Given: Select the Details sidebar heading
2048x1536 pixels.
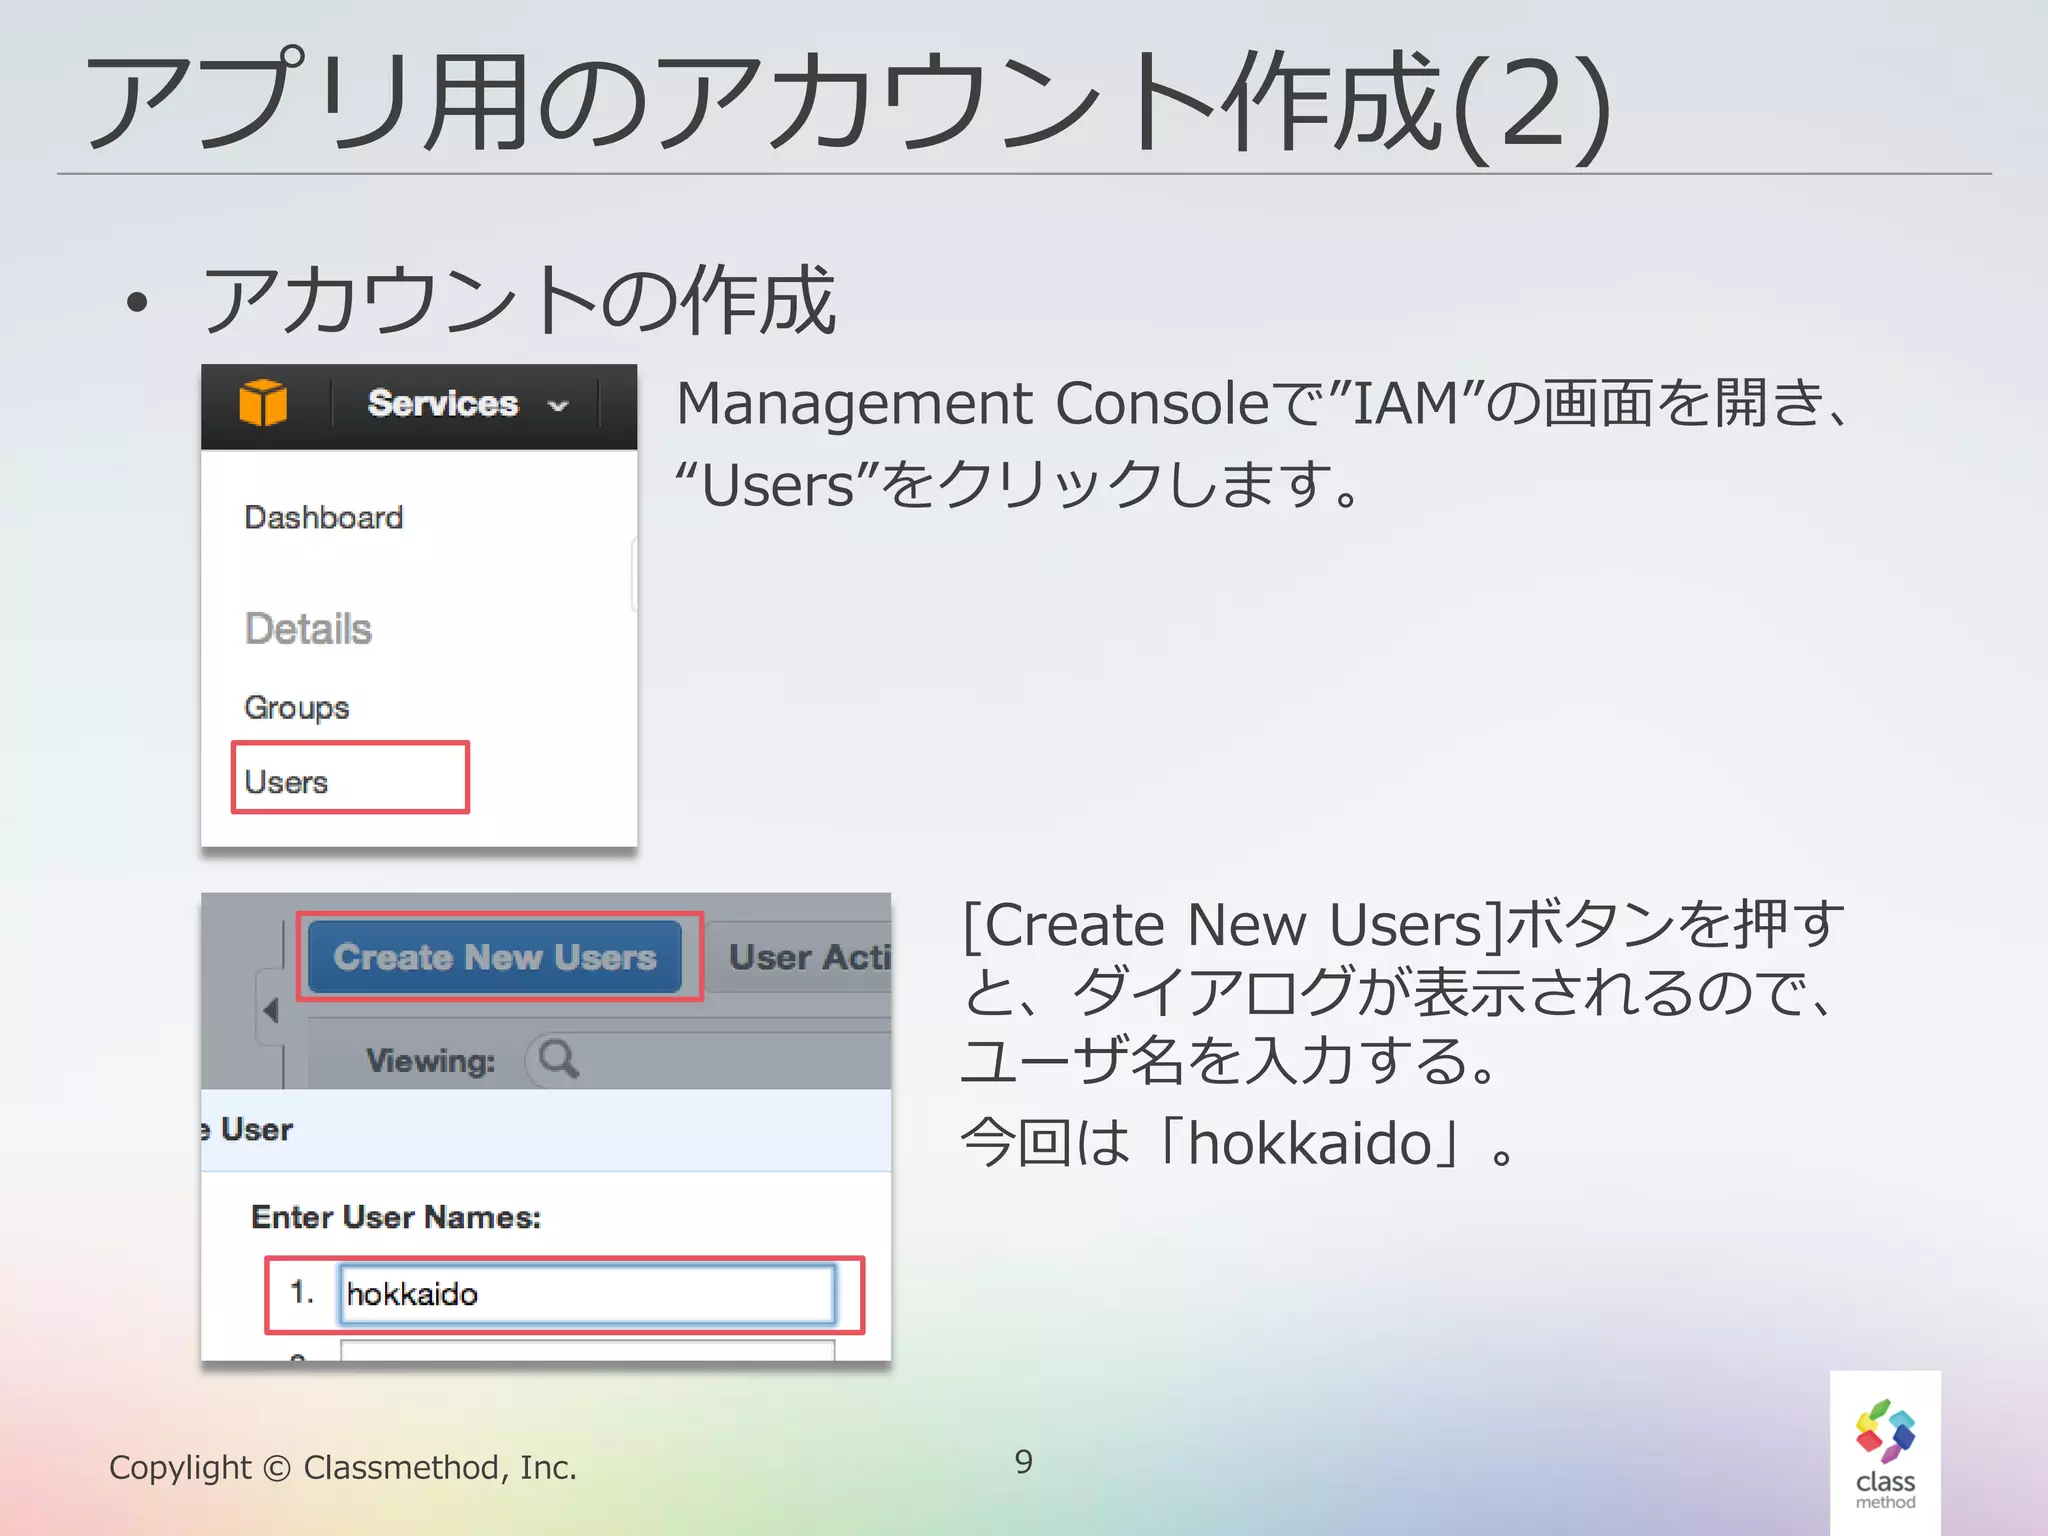Looking at the screenshot, I should point(308,629).
